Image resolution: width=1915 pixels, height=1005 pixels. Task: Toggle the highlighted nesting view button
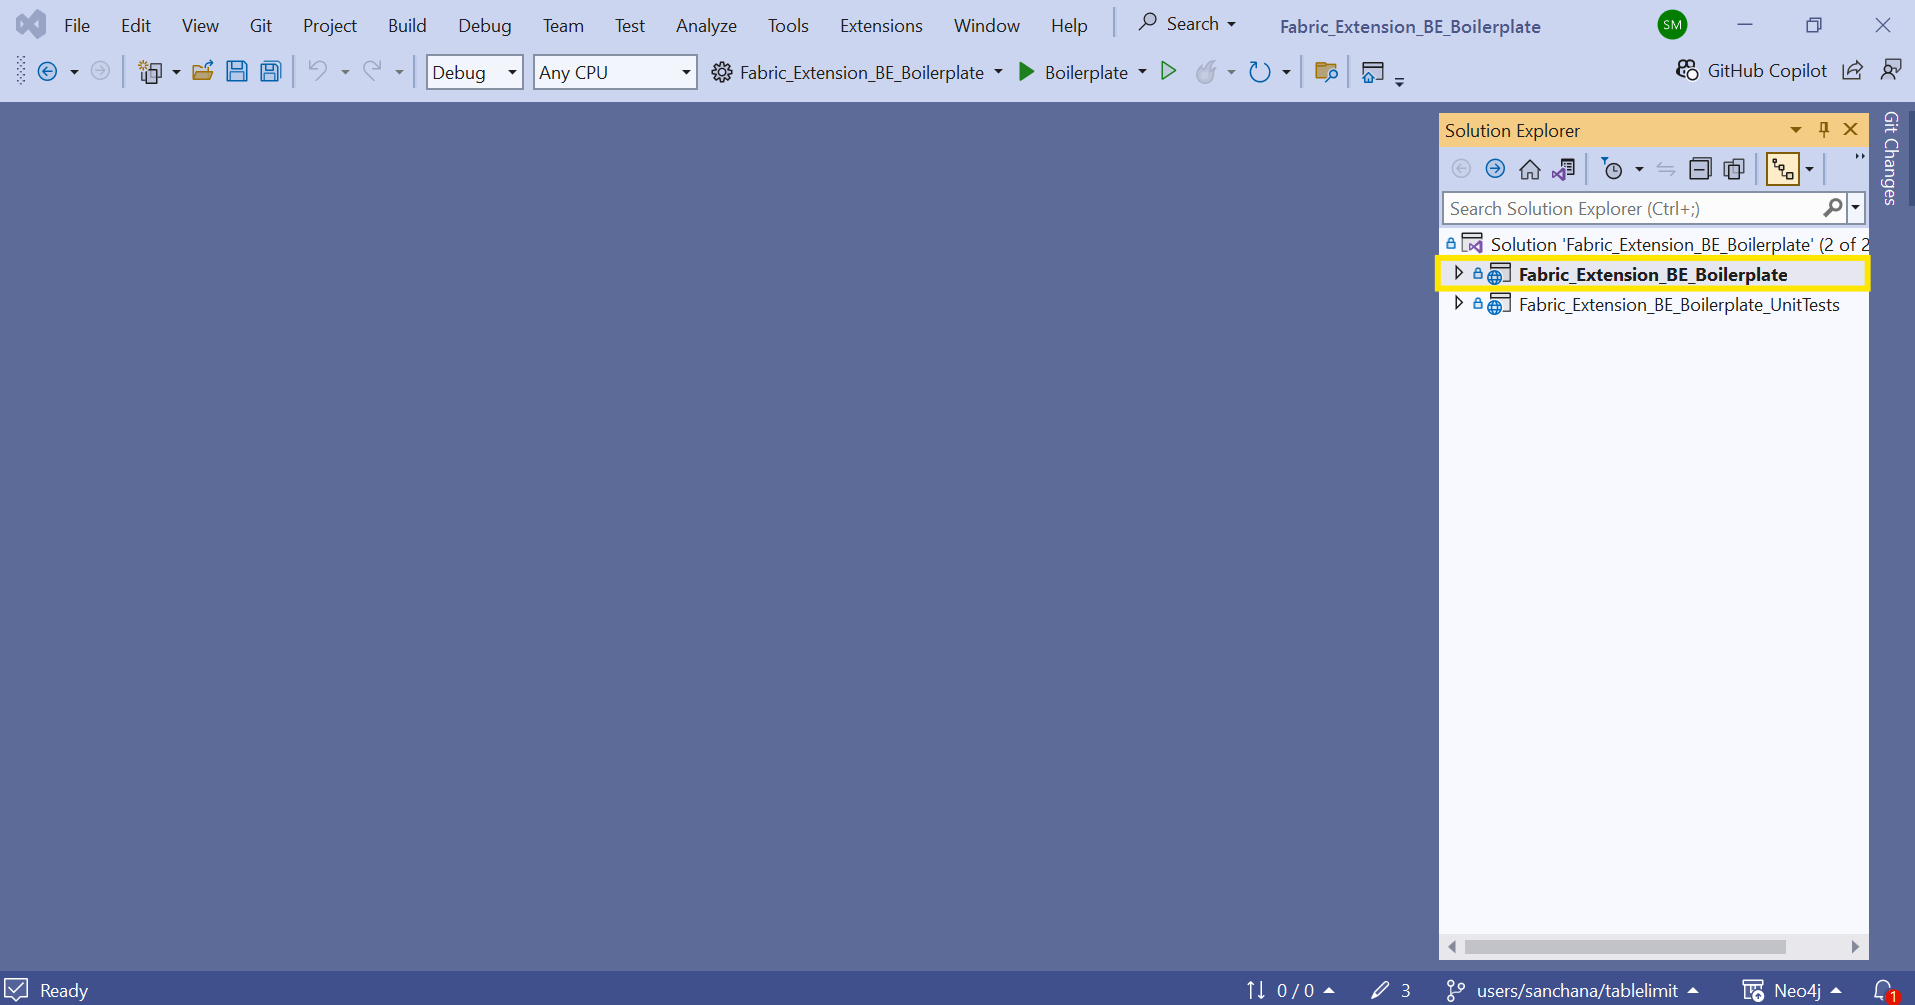click(x=1783, y=169)
